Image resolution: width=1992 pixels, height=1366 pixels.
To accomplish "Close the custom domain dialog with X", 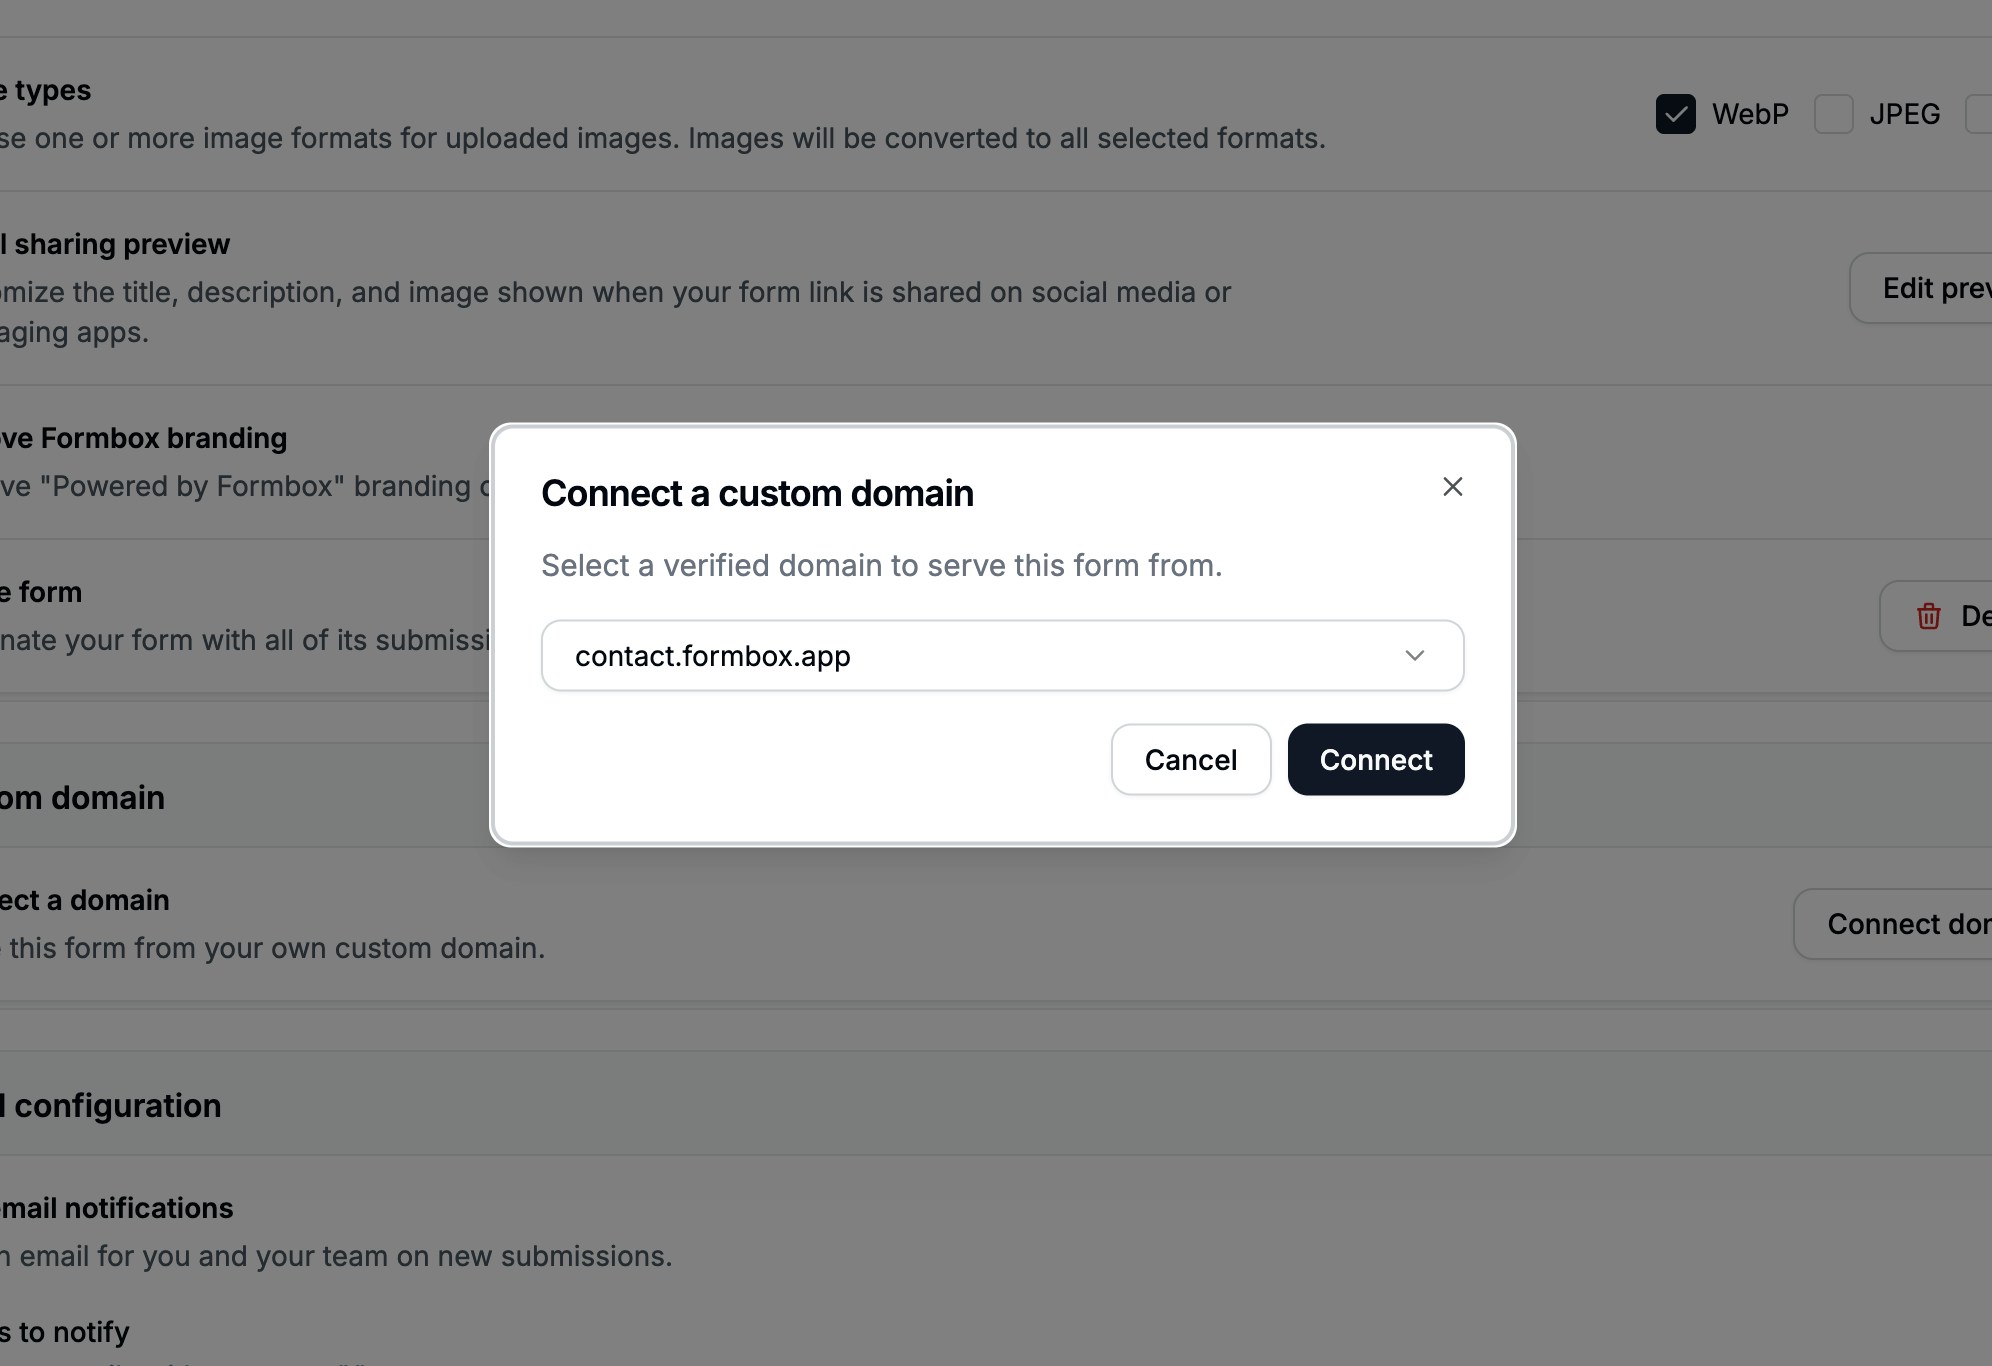I will [x=1452, y=487].
